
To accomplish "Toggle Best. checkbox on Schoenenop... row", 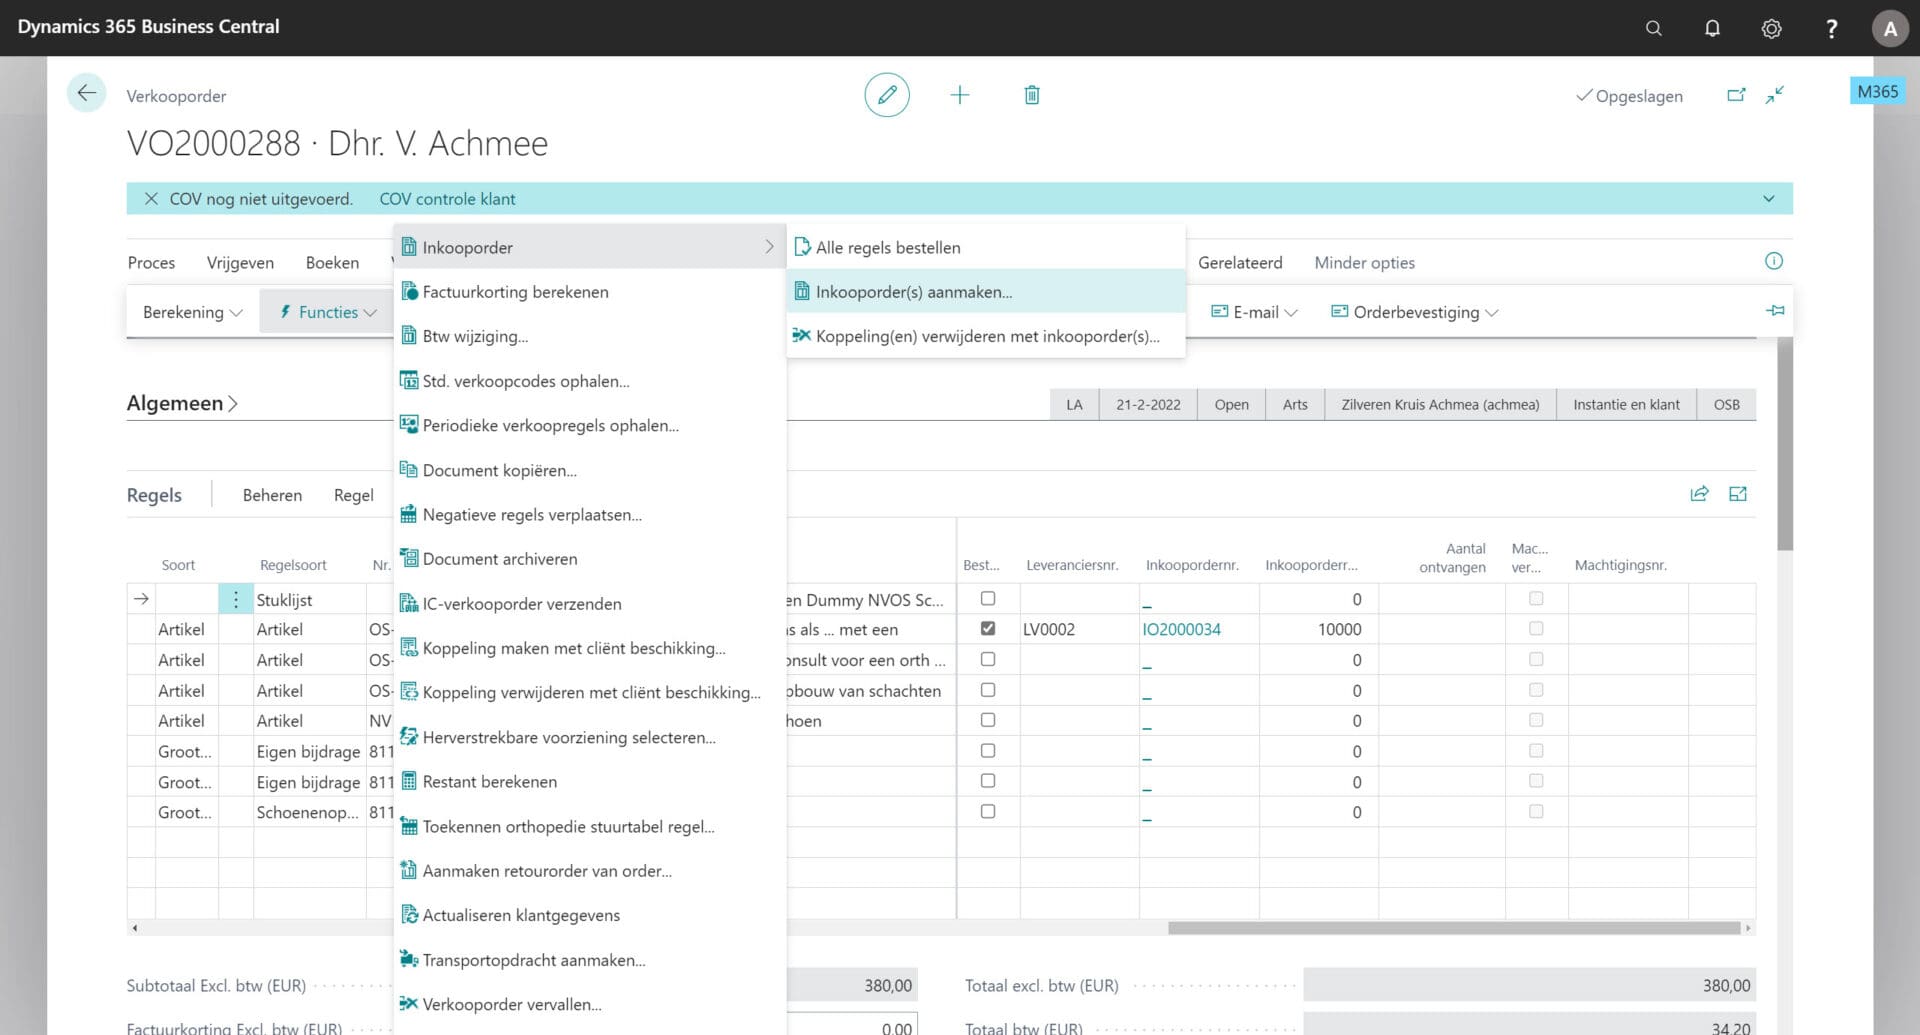I will pos(988,811).
